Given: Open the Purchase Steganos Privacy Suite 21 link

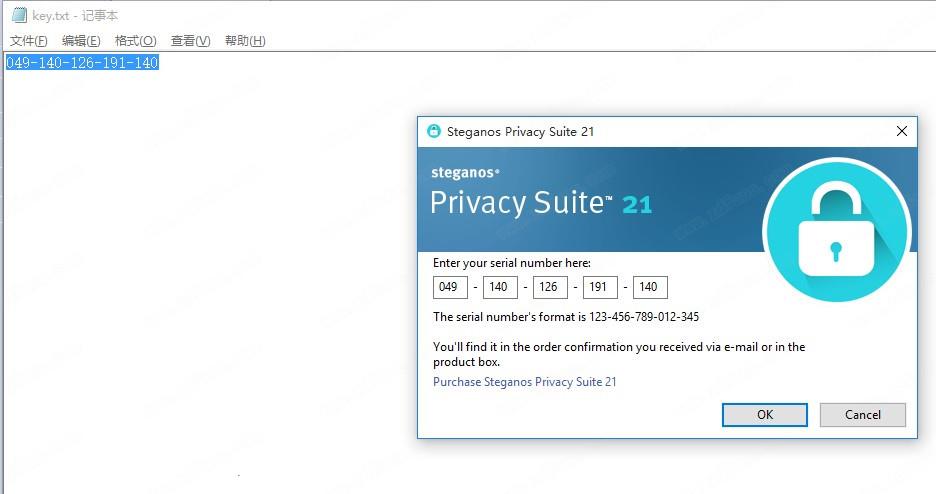Looking at the screenshot, I should point(525,382).
